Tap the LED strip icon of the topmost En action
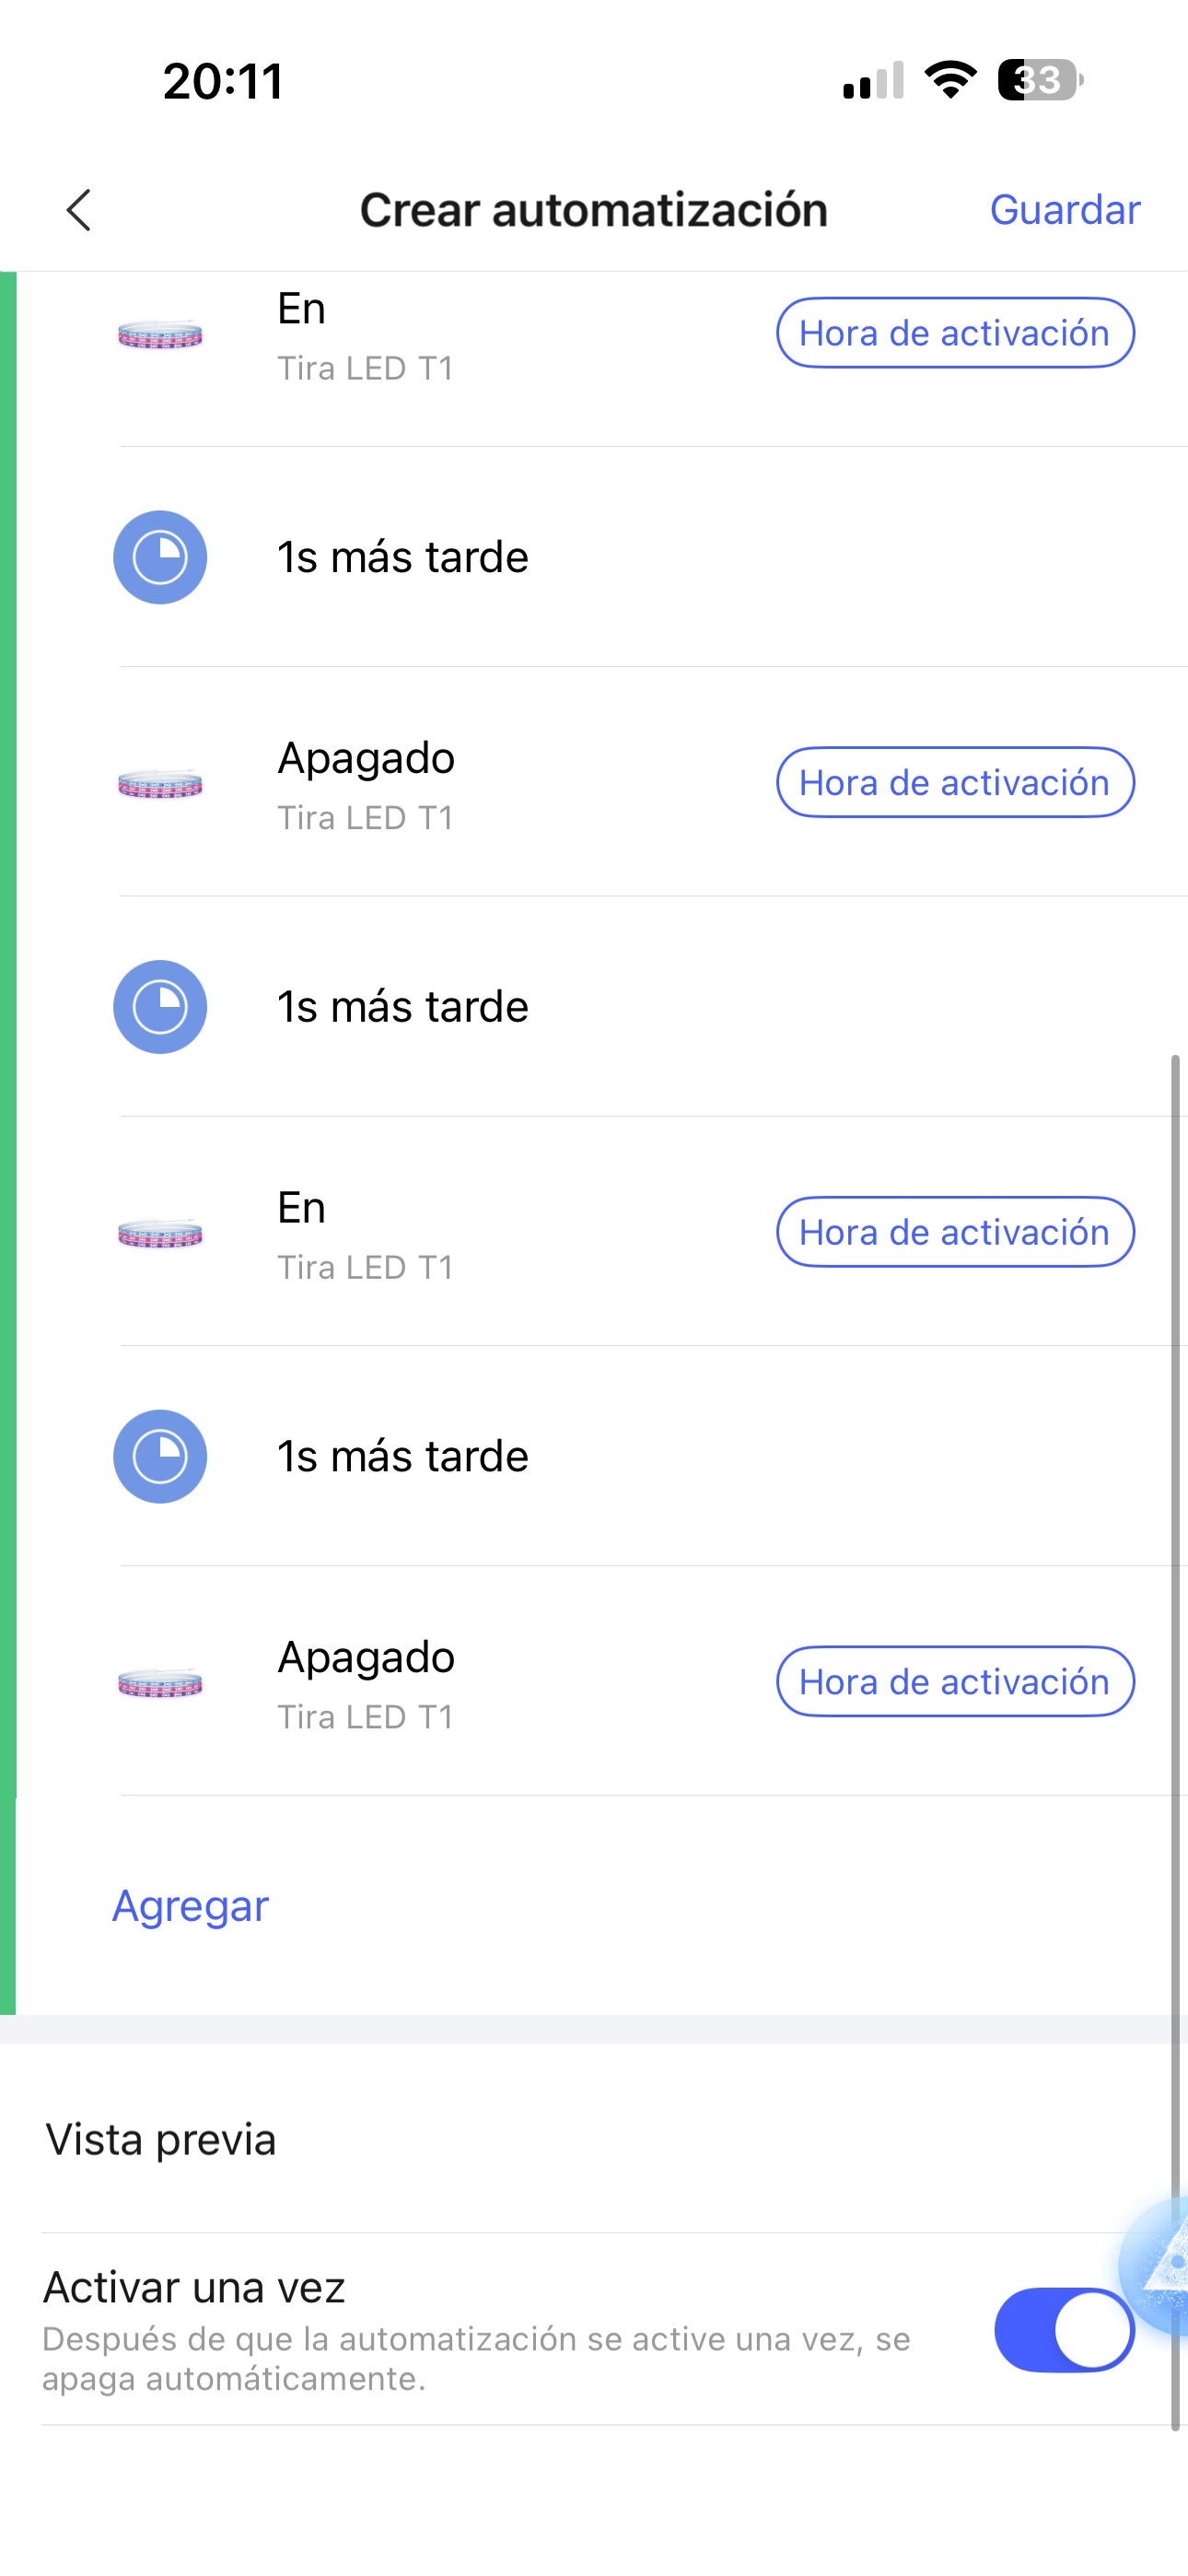This screenshot has height=2576, width=1188. point(160,334)
